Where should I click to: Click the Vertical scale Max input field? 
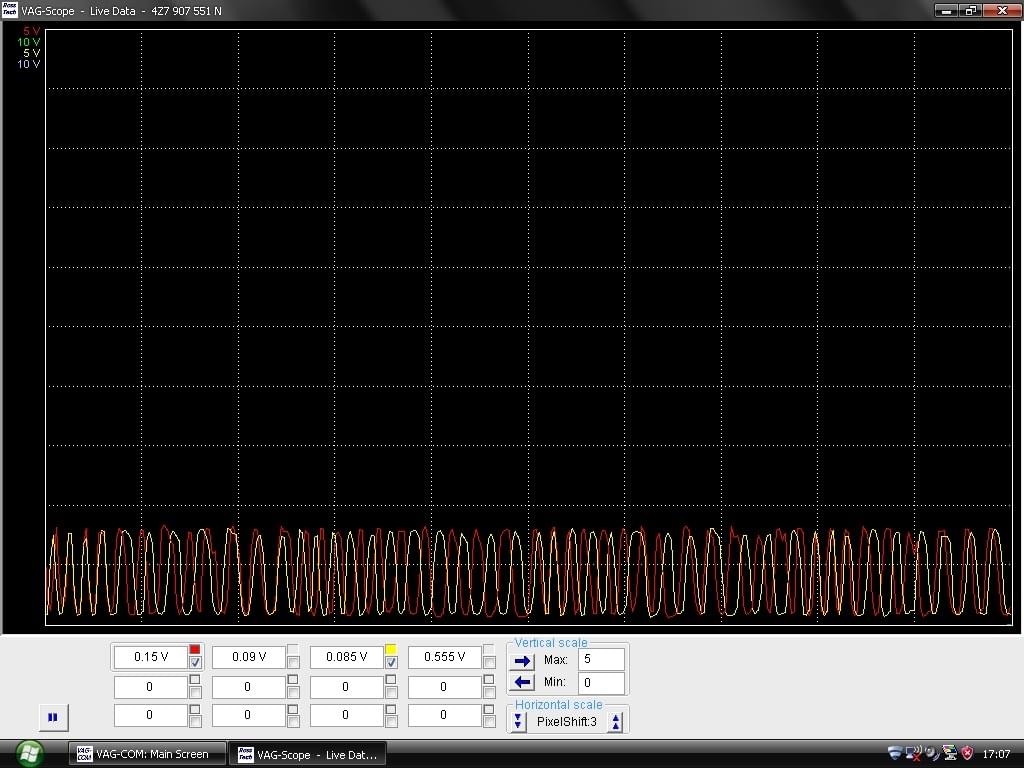click(600, 660)
